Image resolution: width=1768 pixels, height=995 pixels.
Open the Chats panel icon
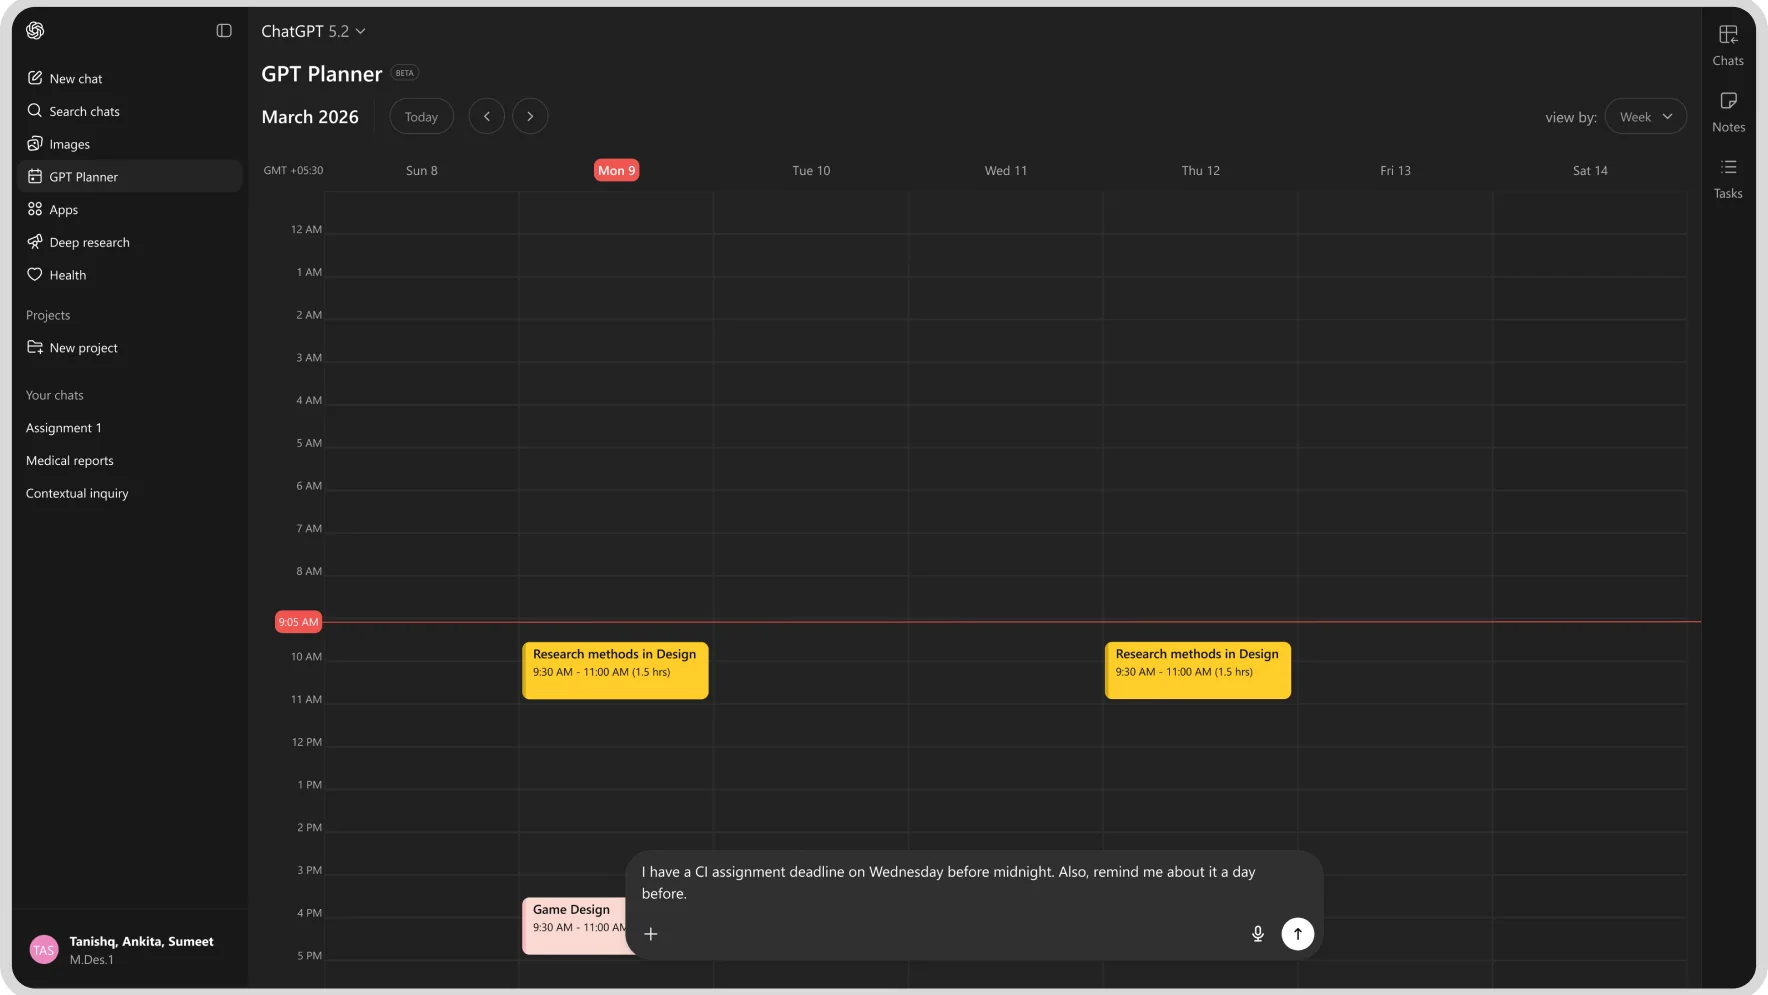pyautogui.click(x=1728, y=45)
